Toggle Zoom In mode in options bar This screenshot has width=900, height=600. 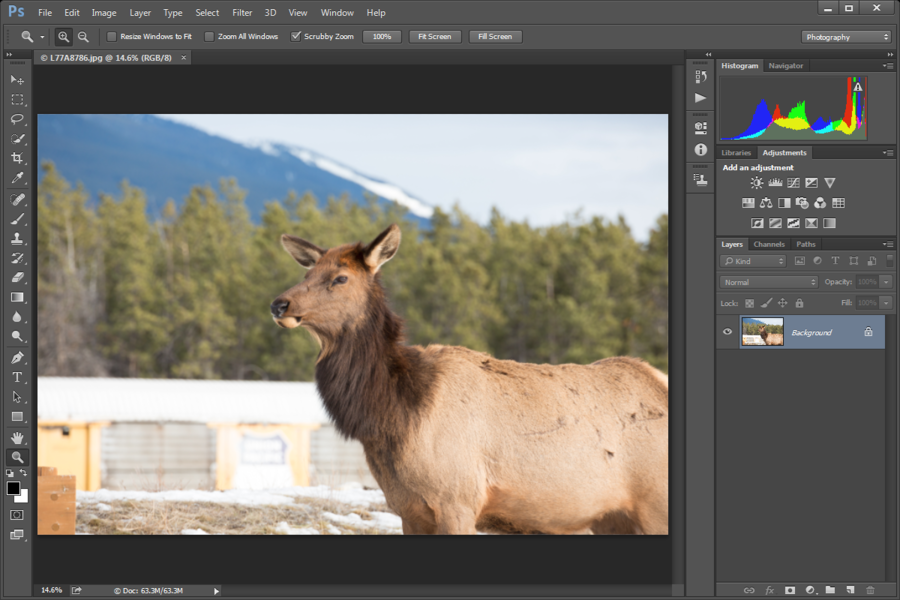click(63, 37)
